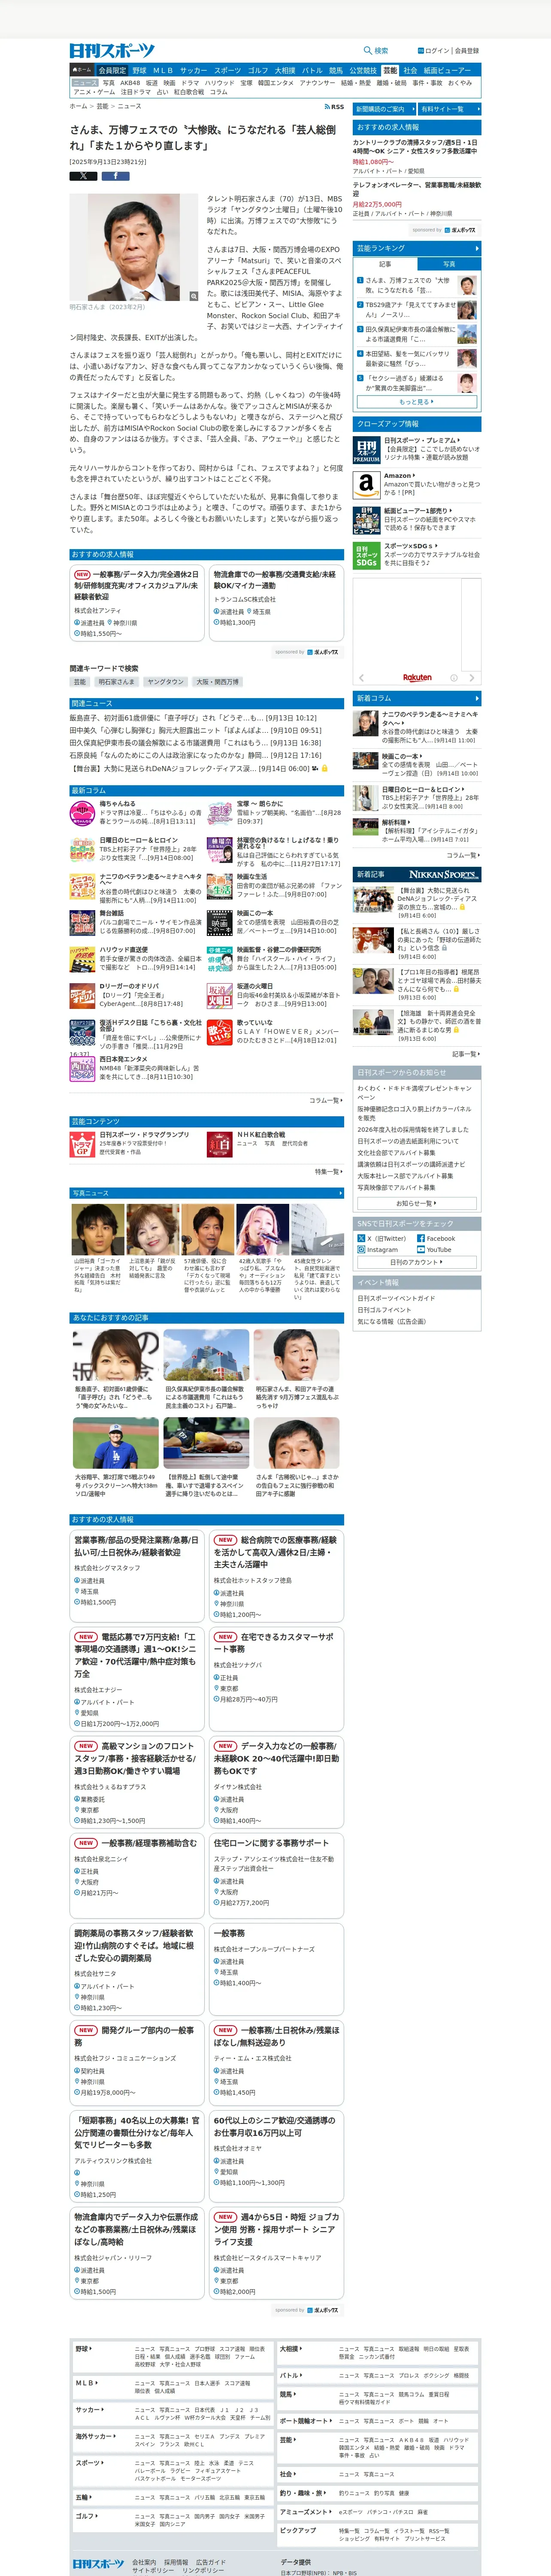Screen dimensions: 551x2576
Task: Click 日刊ゴルフイベント link
Action: [385, 1309]
